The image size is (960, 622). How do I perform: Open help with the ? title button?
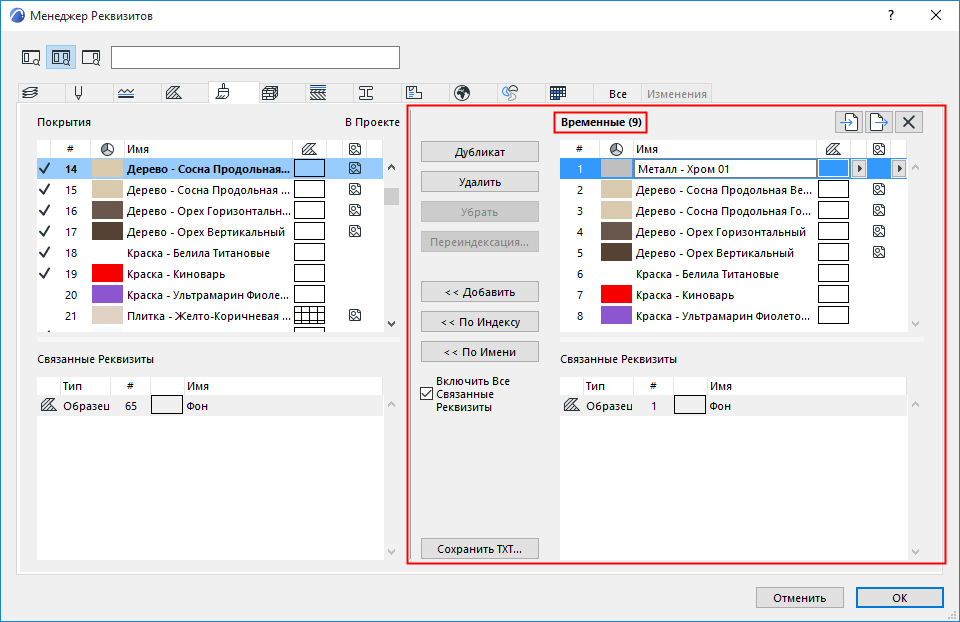click(891, 15)
